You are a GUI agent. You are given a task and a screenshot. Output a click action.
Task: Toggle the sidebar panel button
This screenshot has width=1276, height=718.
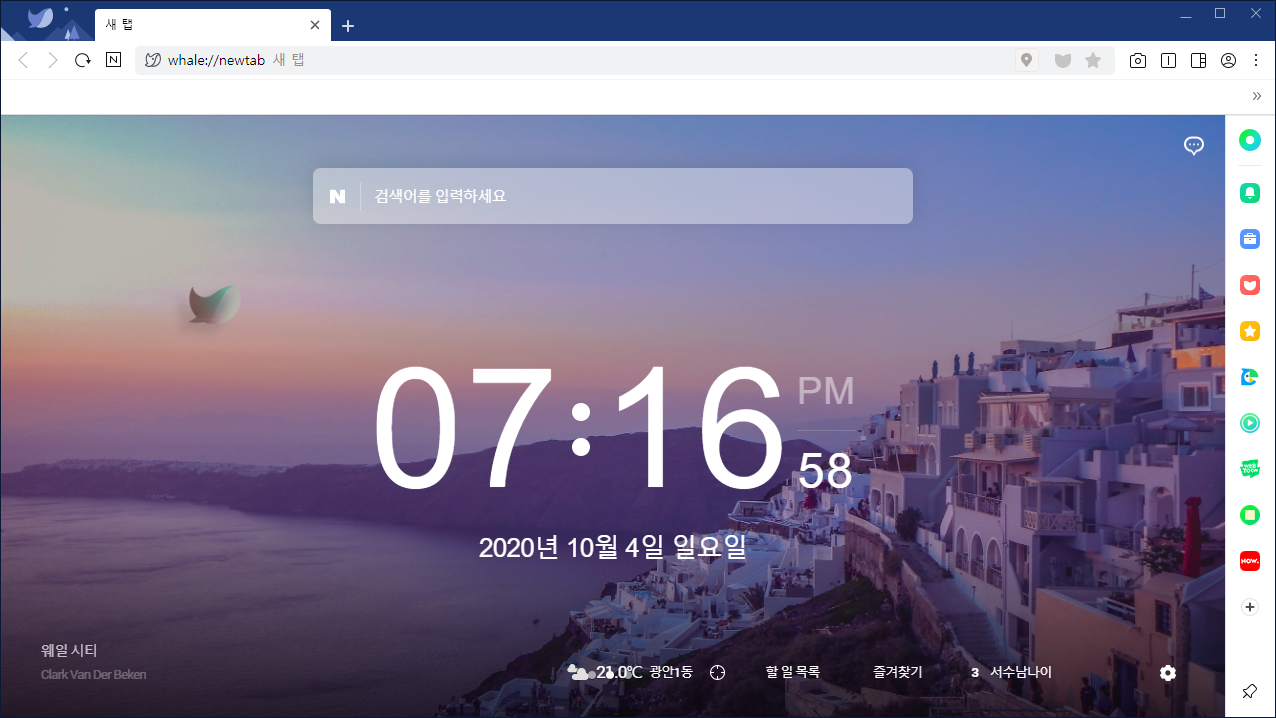pyautogui.click(x=1198, y=61)
